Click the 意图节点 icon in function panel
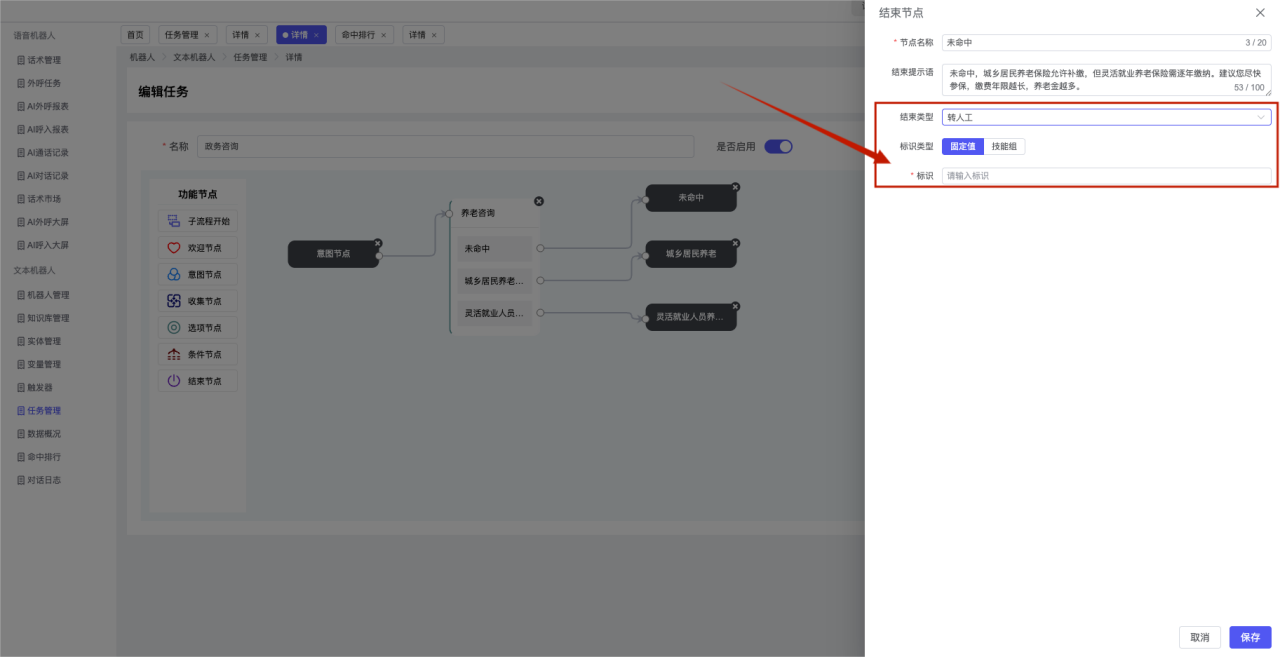1280x657 pixels. (x=174, y=274)
